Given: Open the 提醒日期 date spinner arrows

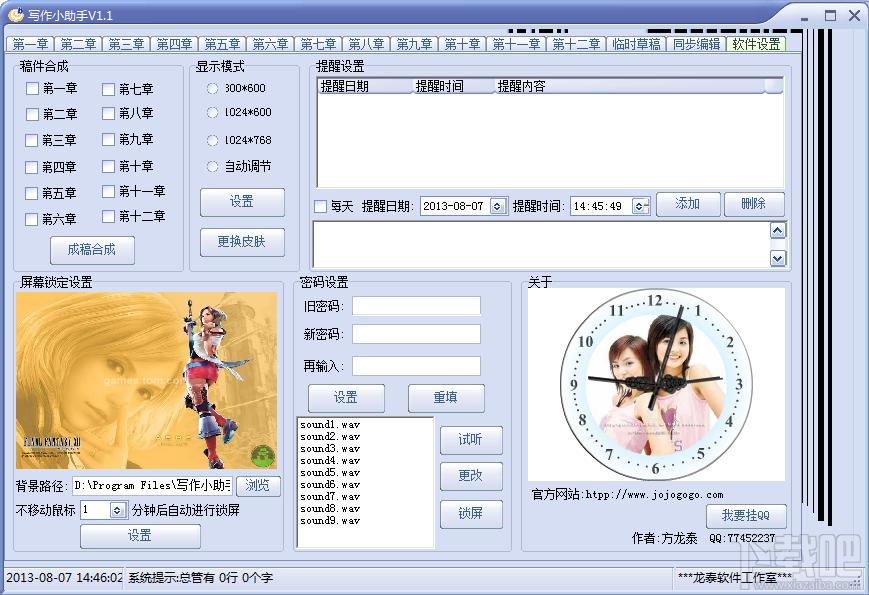Looking at the screenshot, I should click(497, 206).
